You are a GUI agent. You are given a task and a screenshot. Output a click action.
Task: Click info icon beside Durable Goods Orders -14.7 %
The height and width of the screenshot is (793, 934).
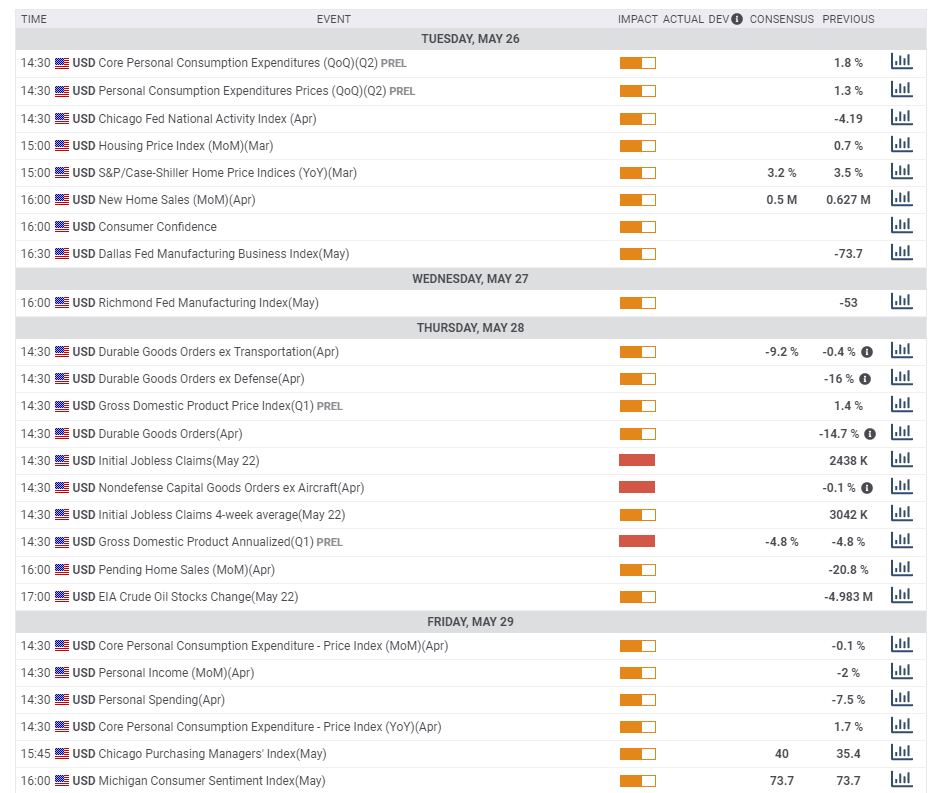pyautogui.click(x=870, y=434)
